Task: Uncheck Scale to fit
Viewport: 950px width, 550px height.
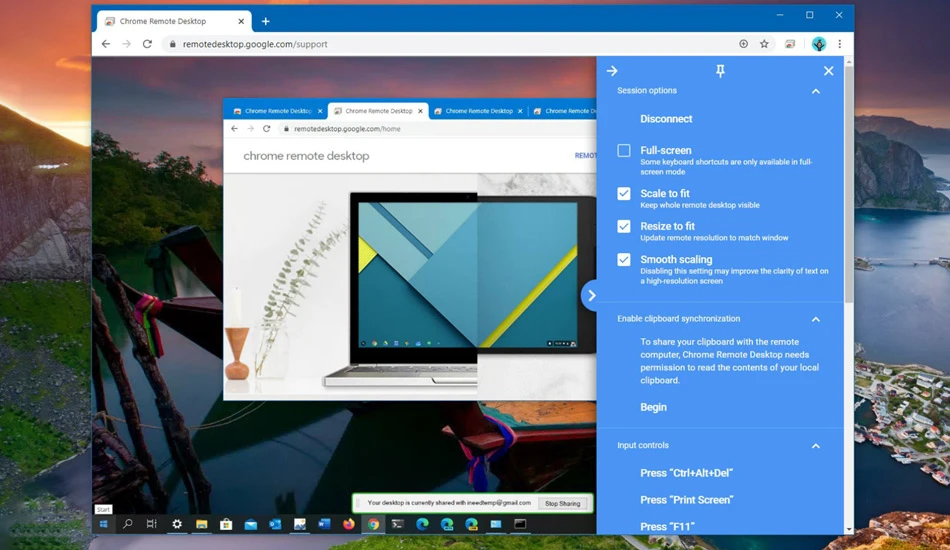Action: click(x=623, y=193)
